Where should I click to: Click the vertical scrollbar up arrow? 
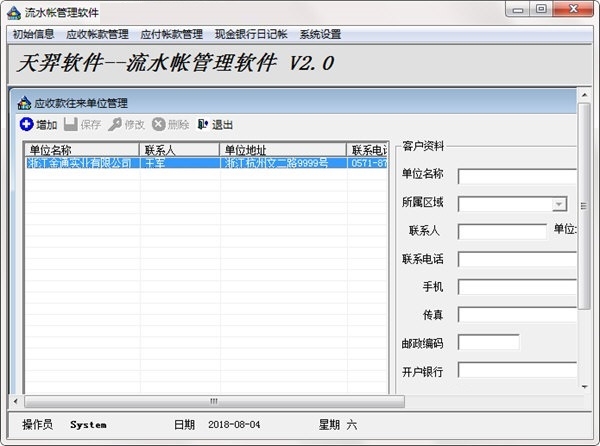584,94
